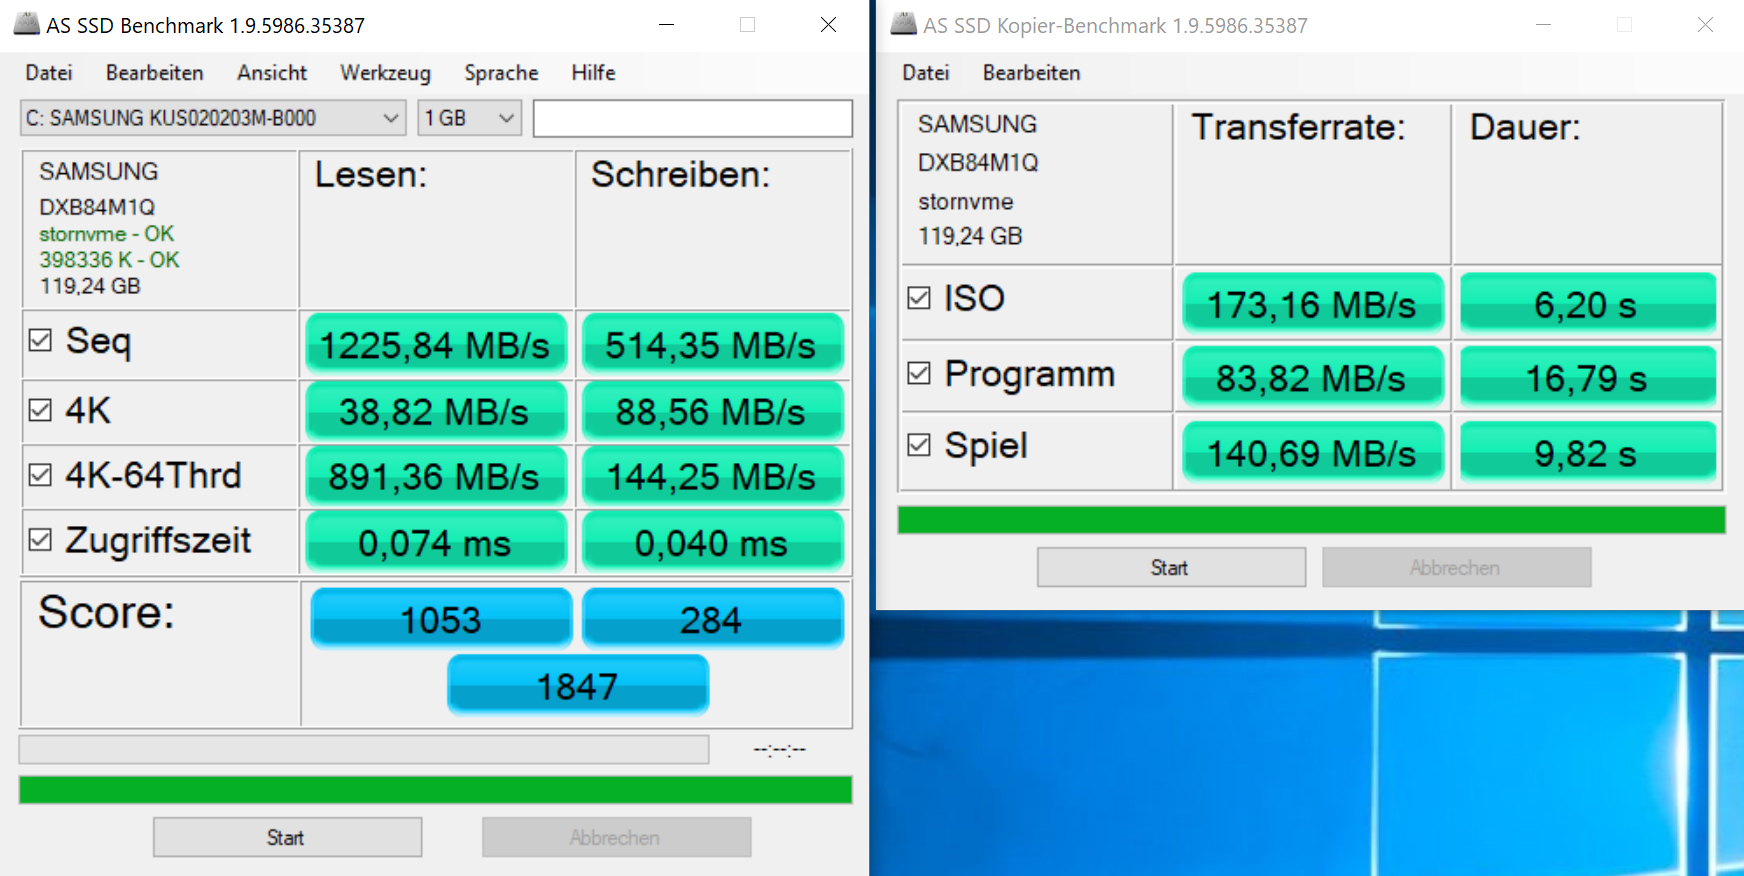Click the ISO duration 6,20 s
The height and width of the screenshot is (876, 1744).
point(1588,303)
